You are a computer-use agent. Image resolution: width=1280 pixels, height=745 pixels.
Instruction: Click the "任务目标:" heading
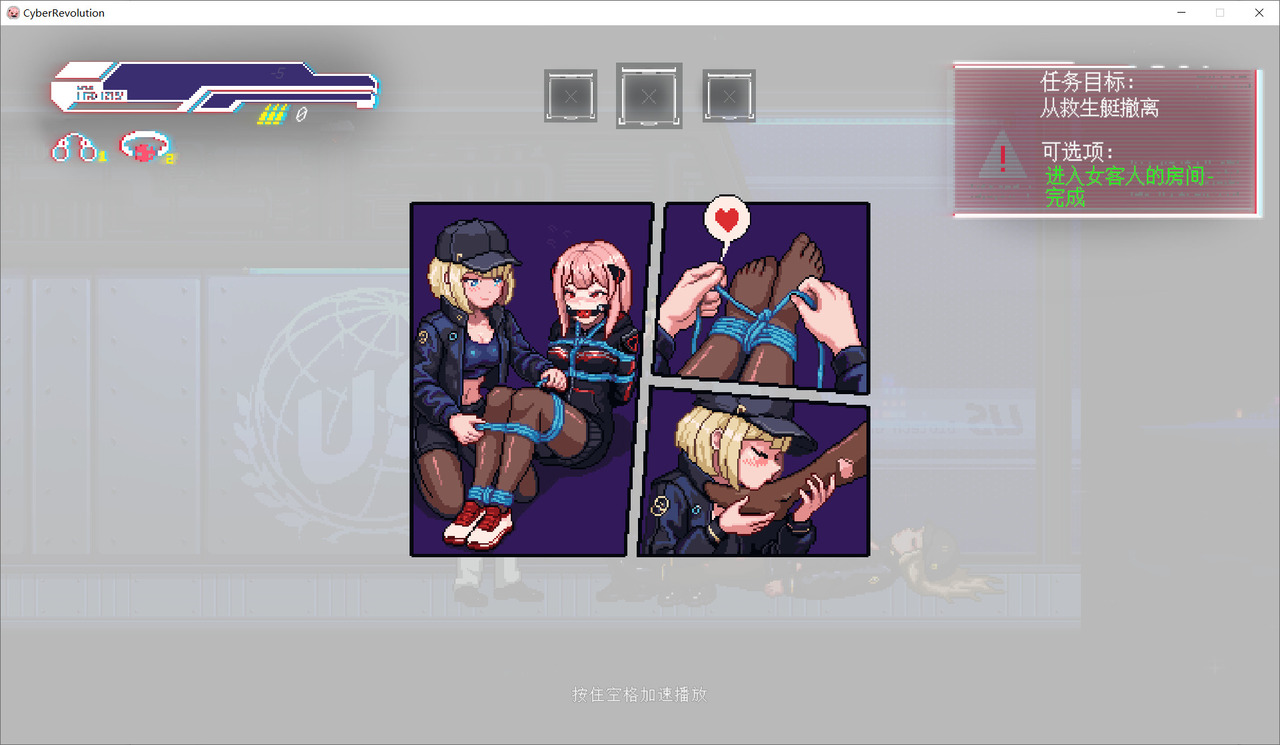point(1089,82)
